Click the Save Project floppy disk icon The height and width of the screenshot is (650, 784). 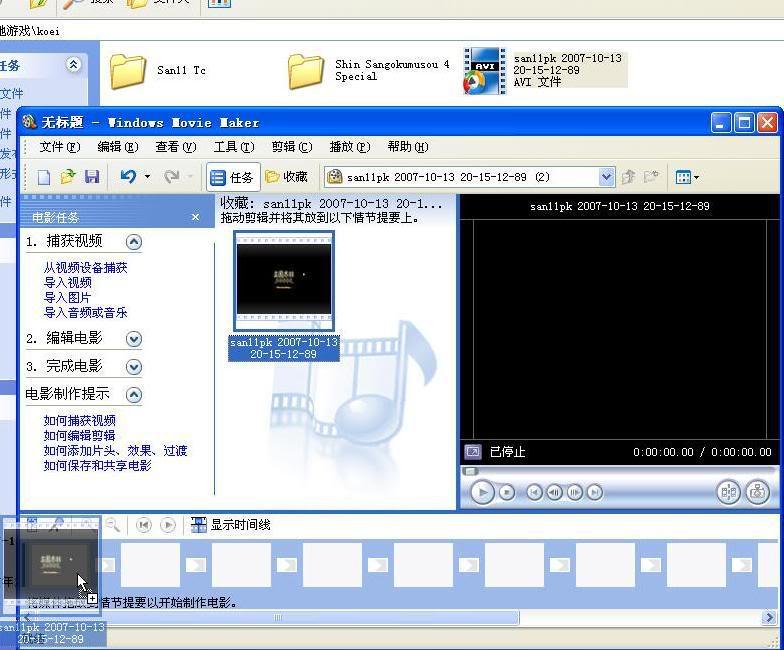click(92, 177)
